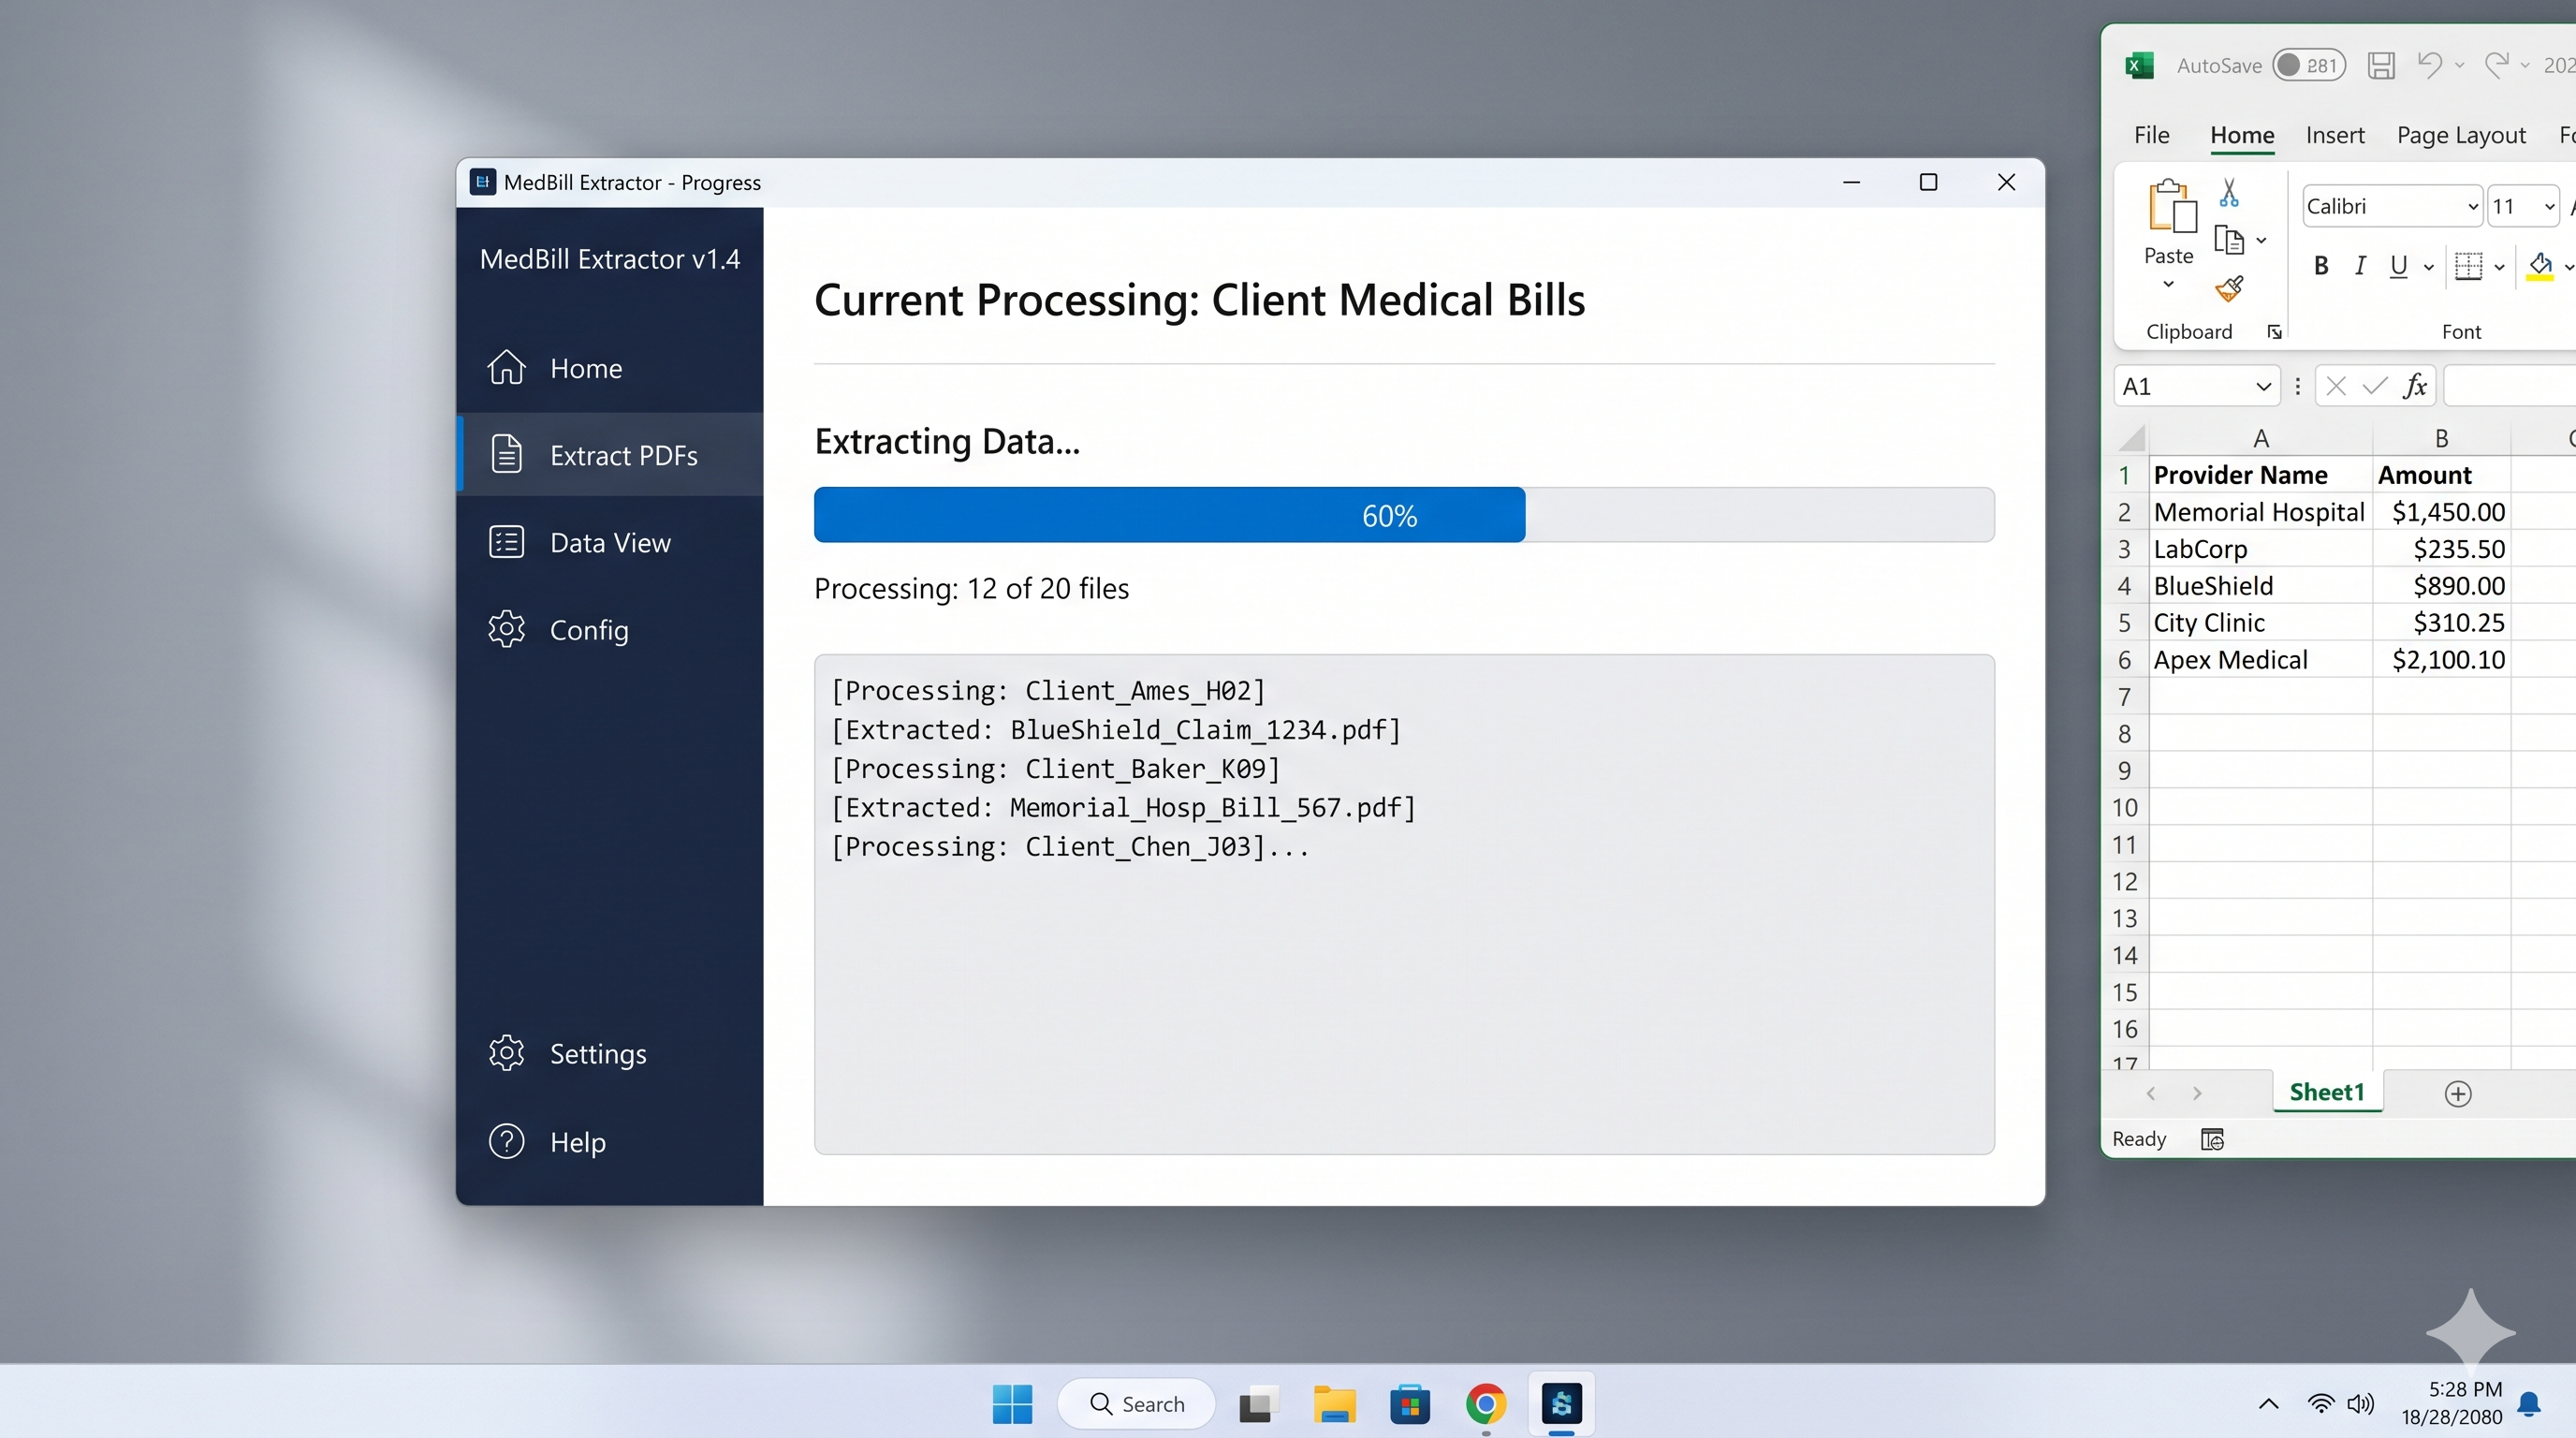The height and width of the screenshot is (1438, 2576).
Task: Click the extraction log output area
Action: 1404,904
